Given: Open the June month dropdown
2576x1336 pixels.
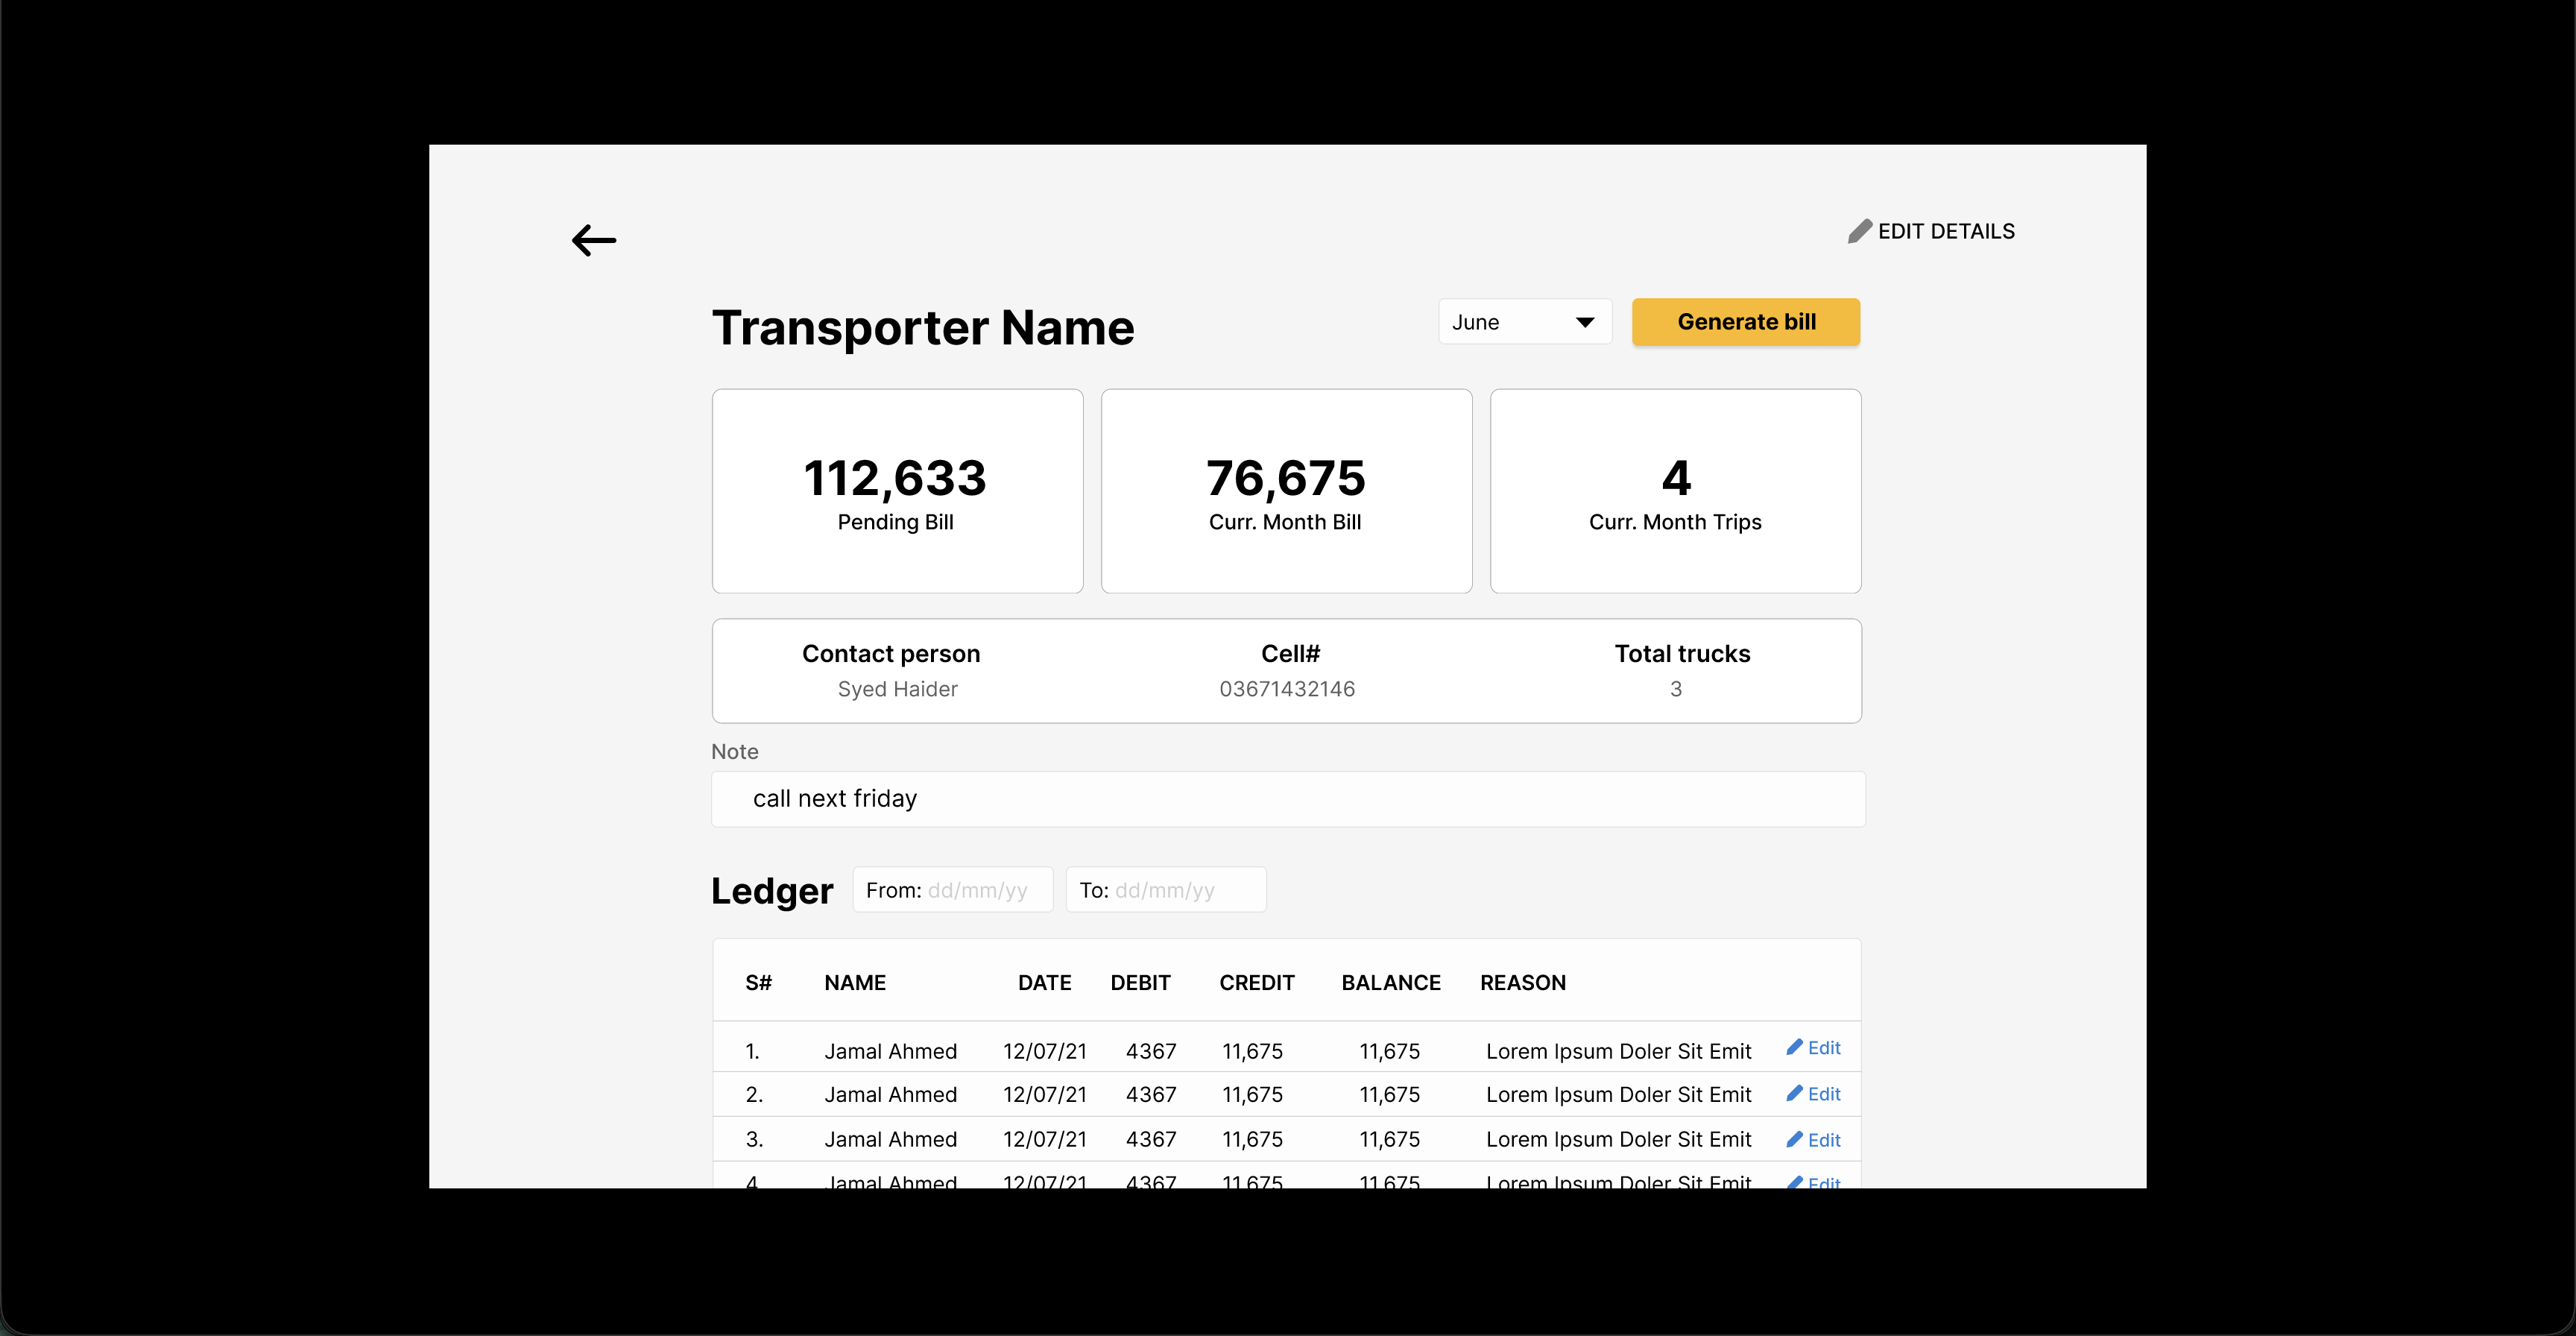Looking at the screenshot, I should (1525, 322).
